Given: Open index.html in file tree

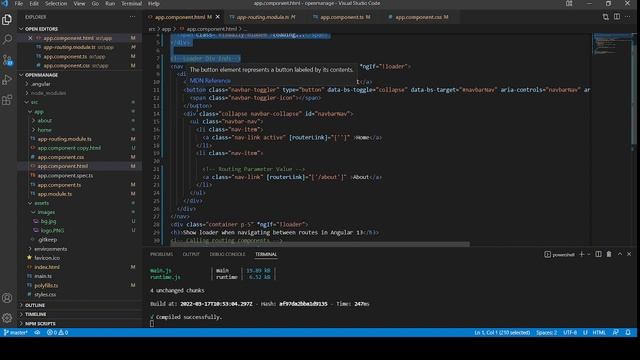Looking at the screenshot, I should (x=47, y=267).
